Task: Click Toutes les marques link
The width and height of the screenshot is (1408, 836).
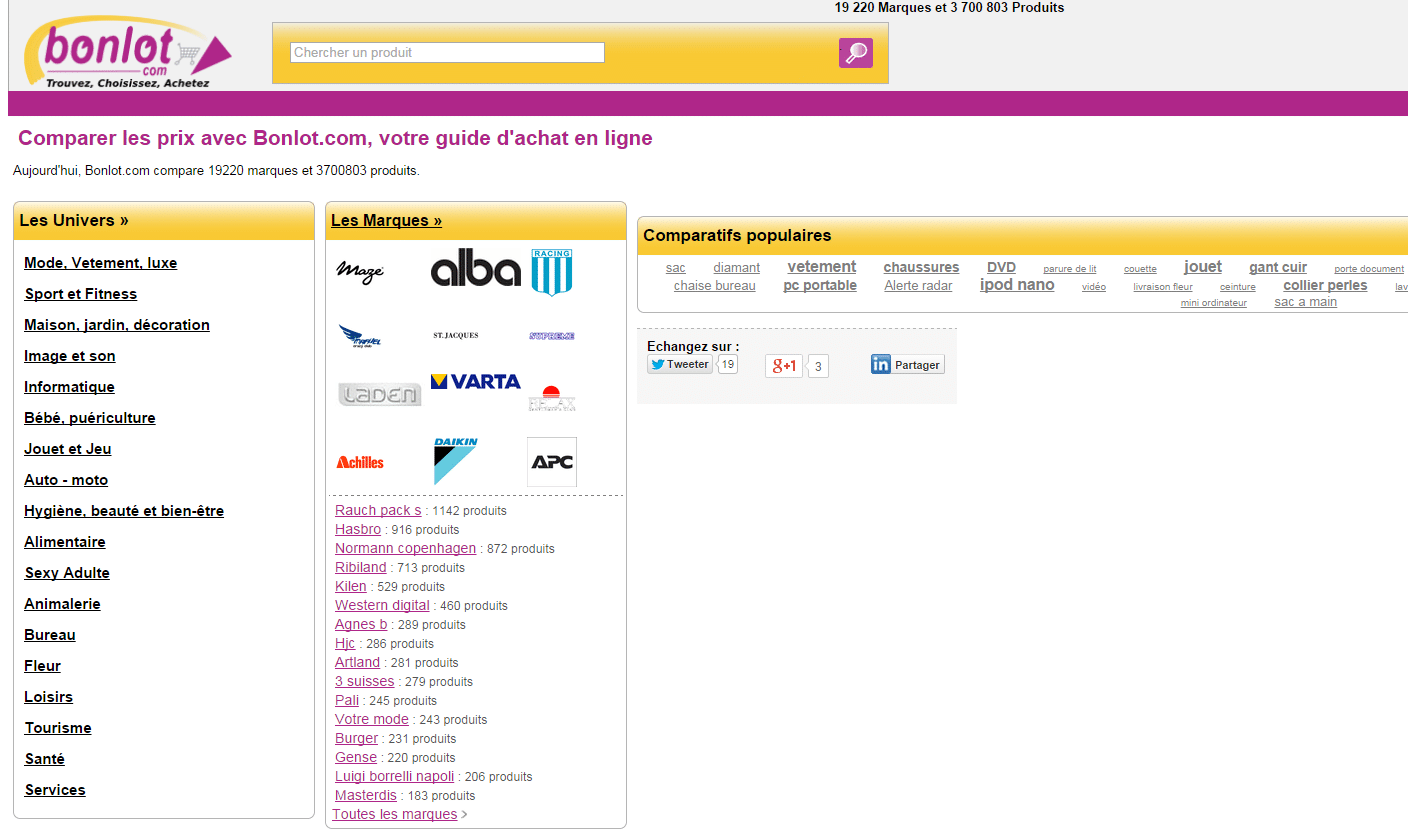Action: (x=395, y=814)
